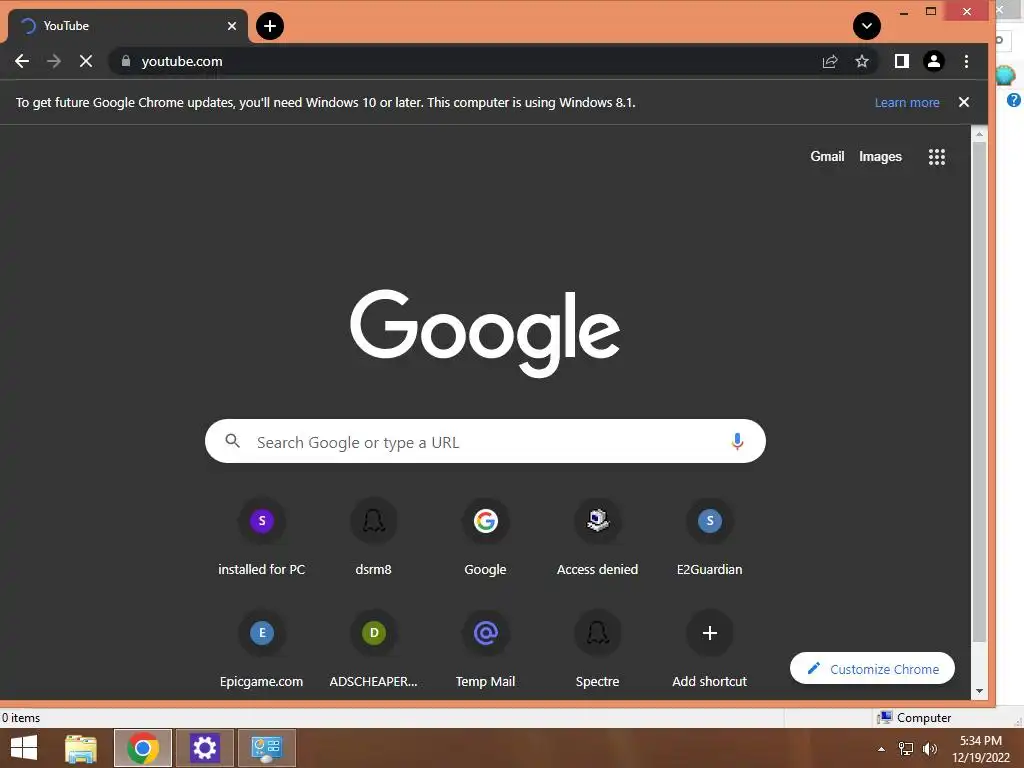This screenshot has width=1024, height=768.
Task: Open Chrome's three-dot menu
Action: 967,61
